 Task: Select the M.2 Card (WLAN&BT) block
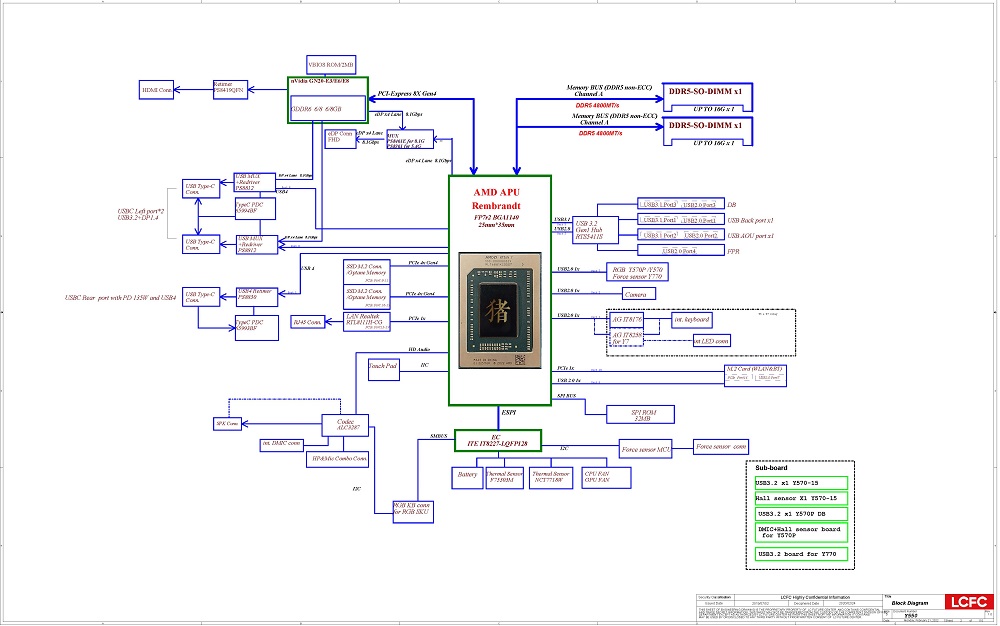(756, 375)
